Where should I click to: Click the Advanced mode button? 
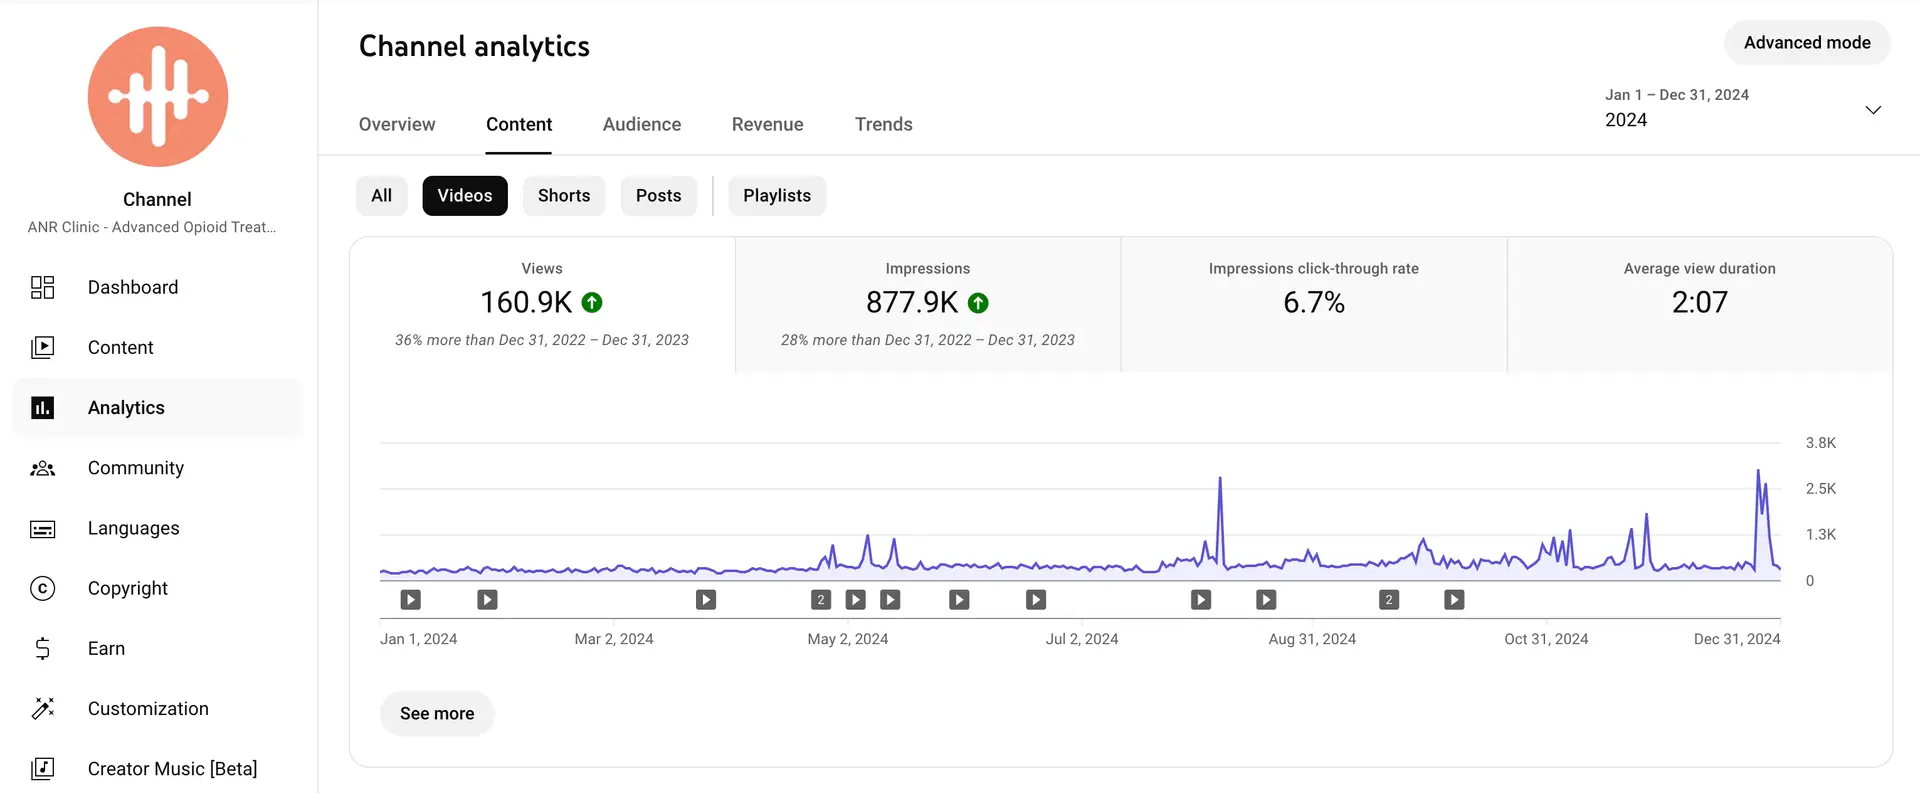coord(1806,43)
